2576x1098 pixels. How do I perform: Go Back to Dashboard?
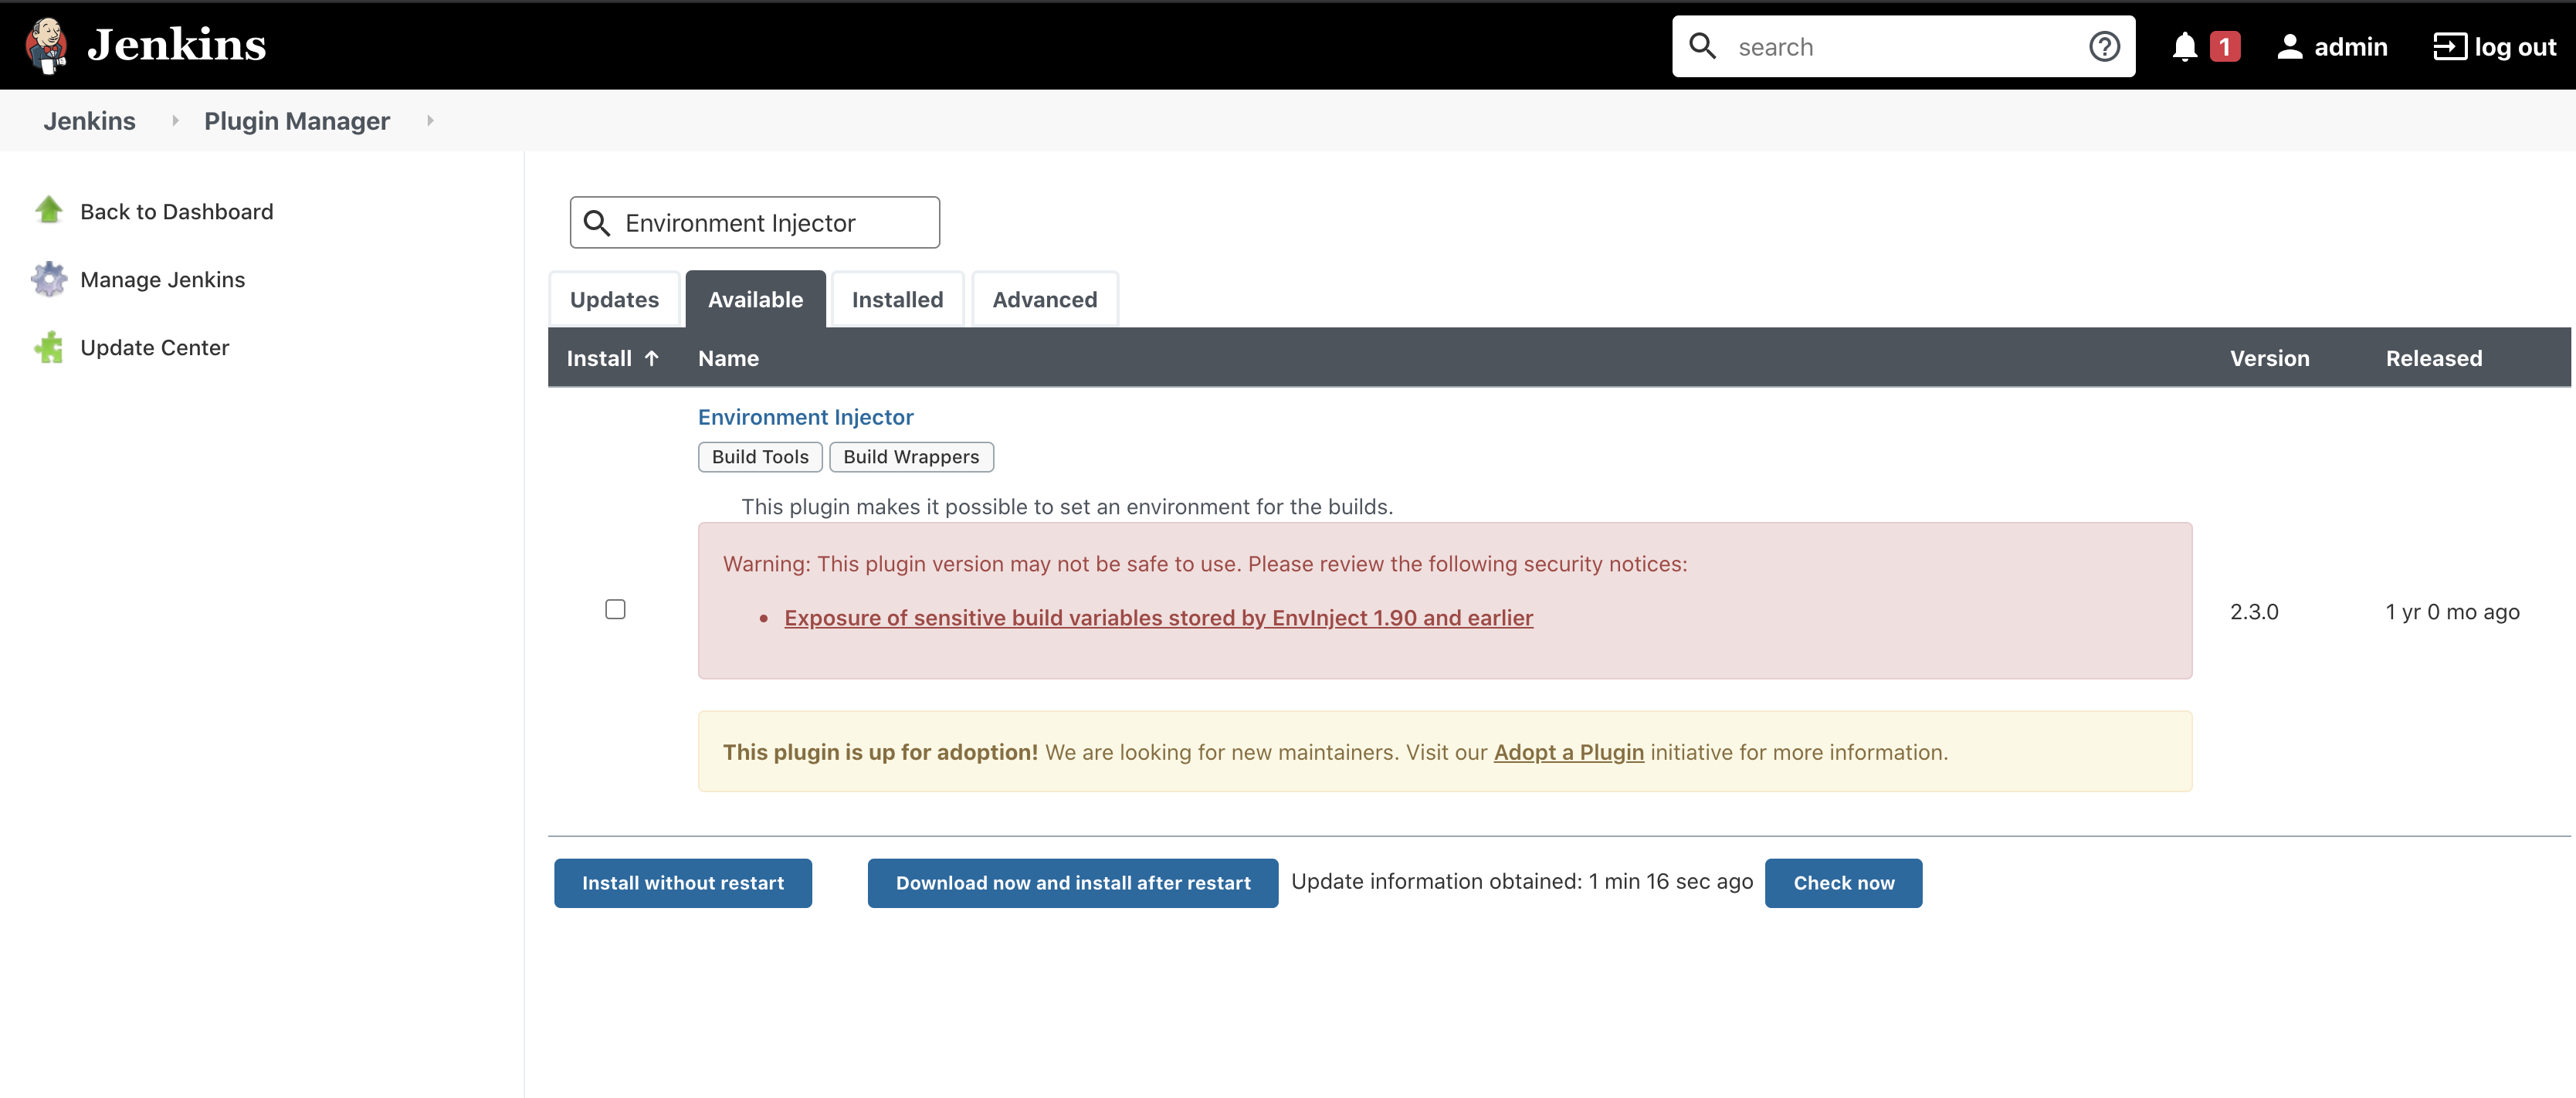176,212
